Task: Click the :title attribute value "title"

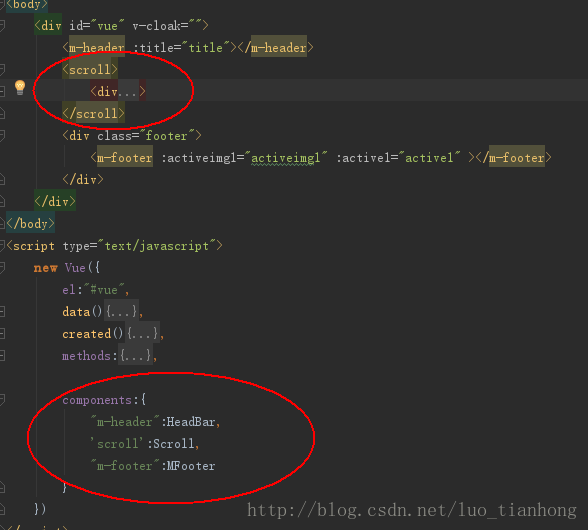Action: [206, 48]
